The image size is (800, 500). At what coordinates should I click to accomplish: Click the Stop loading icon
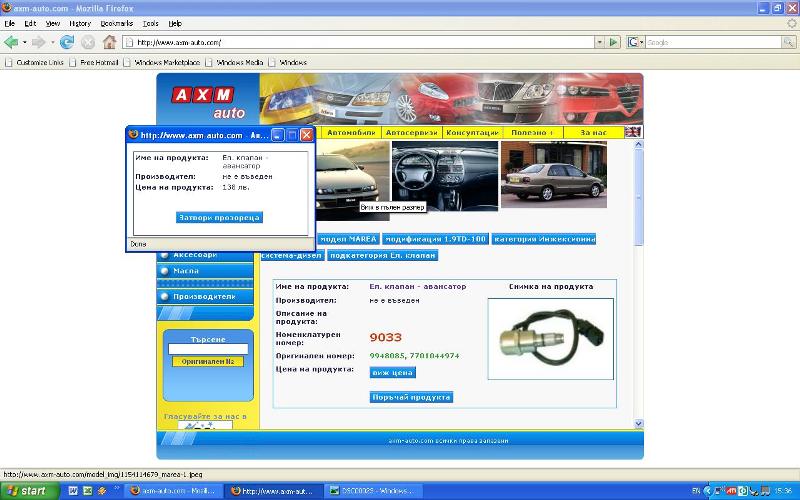click(x=88, y=42)
